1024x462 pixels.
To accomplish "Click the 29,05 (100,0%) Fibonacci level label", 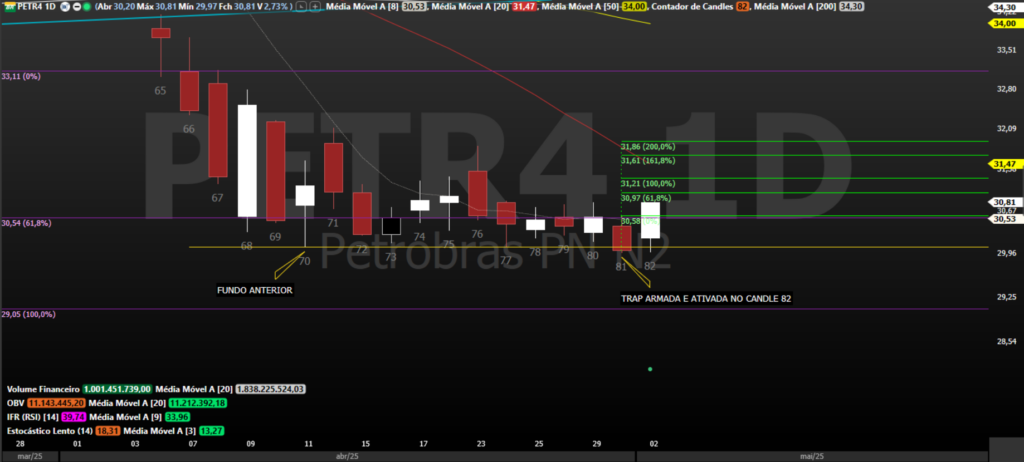I will 28,314.
